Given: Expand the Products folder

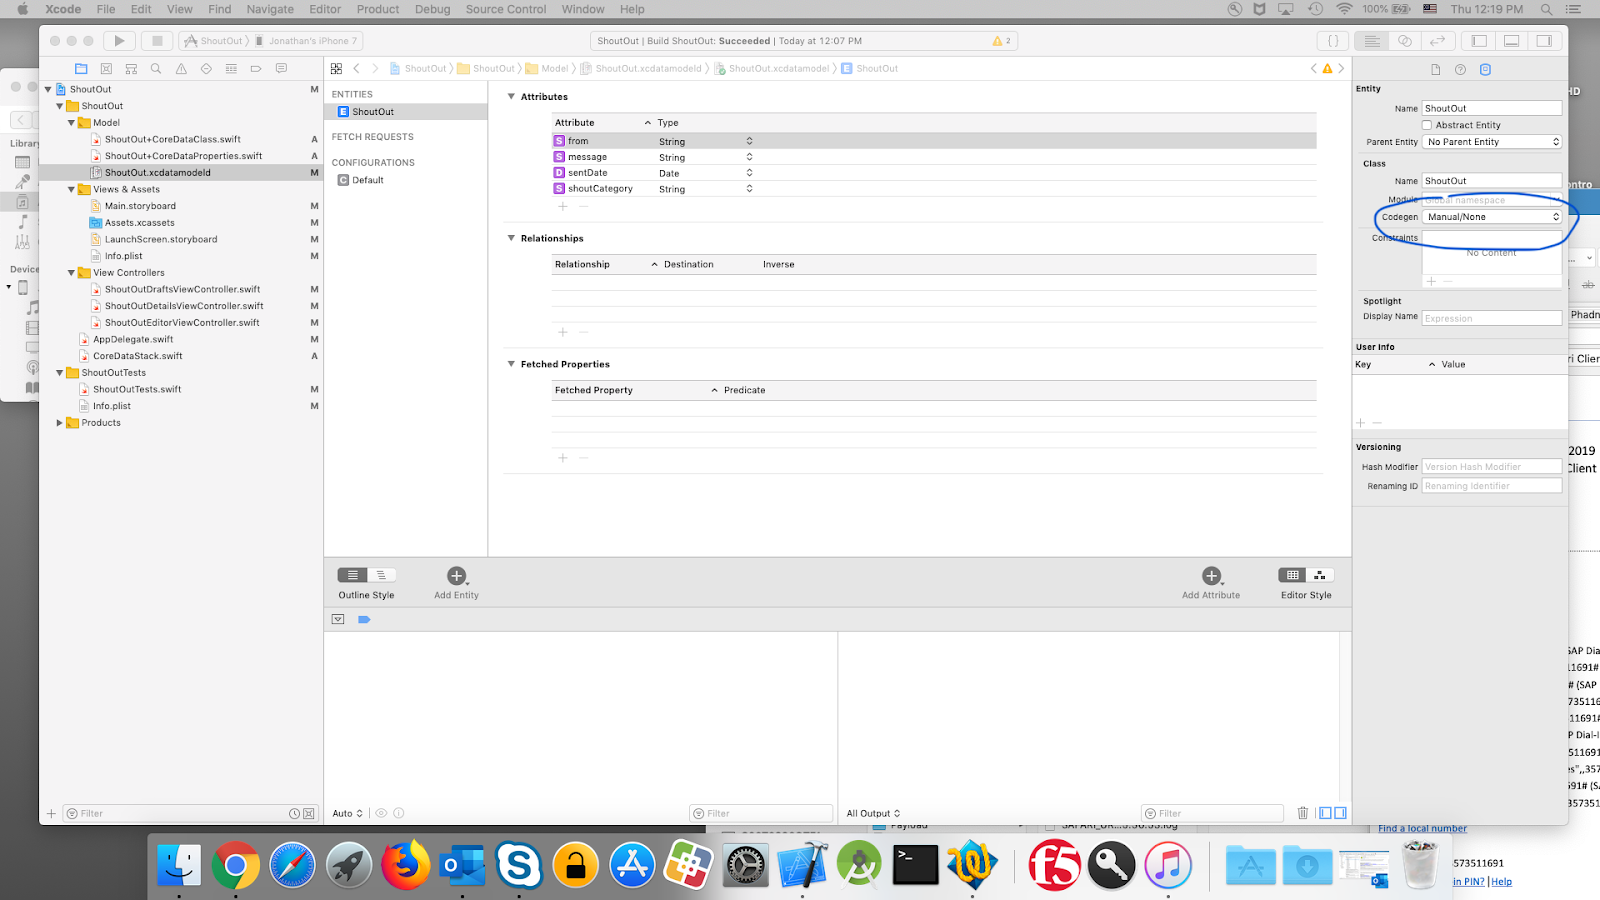Looking at the screenshot, I should (59, 423).
